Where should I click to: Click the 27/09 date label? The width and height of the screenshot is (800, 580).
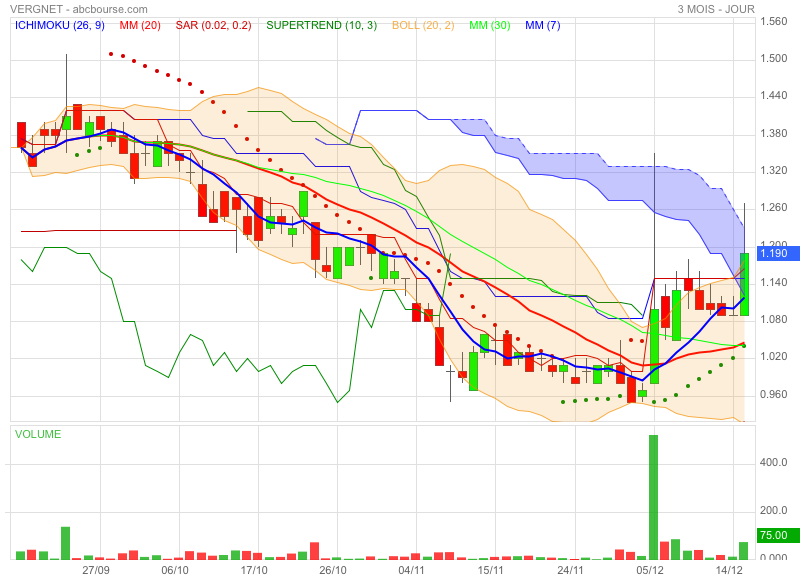tap(96, 570)
